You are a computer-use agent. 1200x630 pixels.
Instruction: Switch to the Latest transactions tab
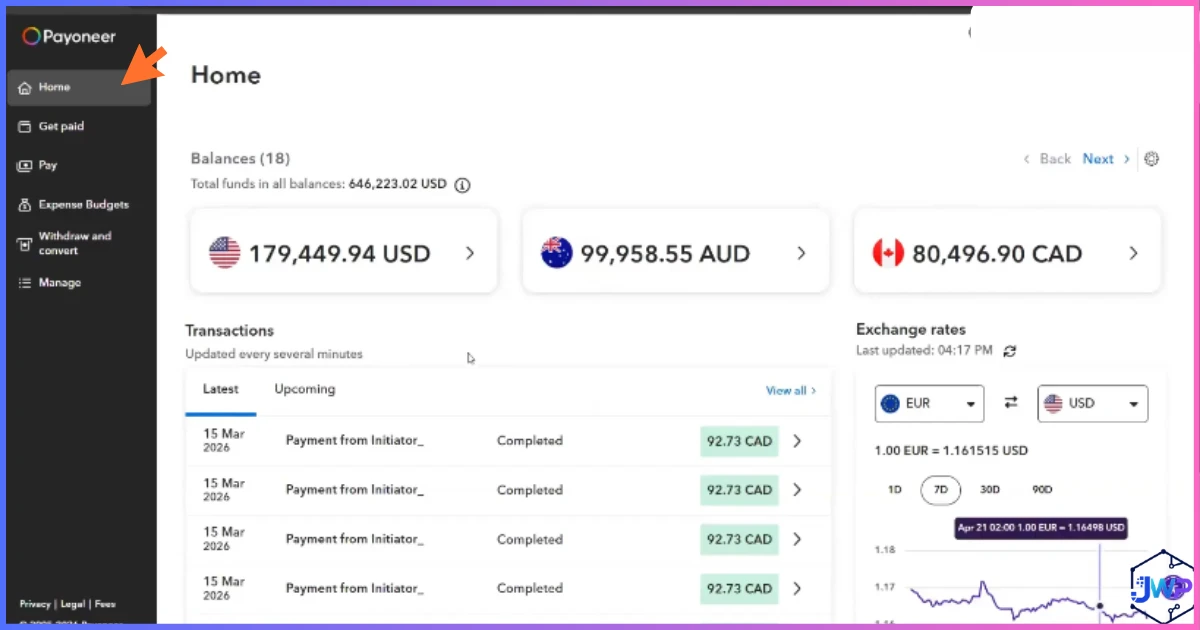pyautogui.click(x=221, y=390)
